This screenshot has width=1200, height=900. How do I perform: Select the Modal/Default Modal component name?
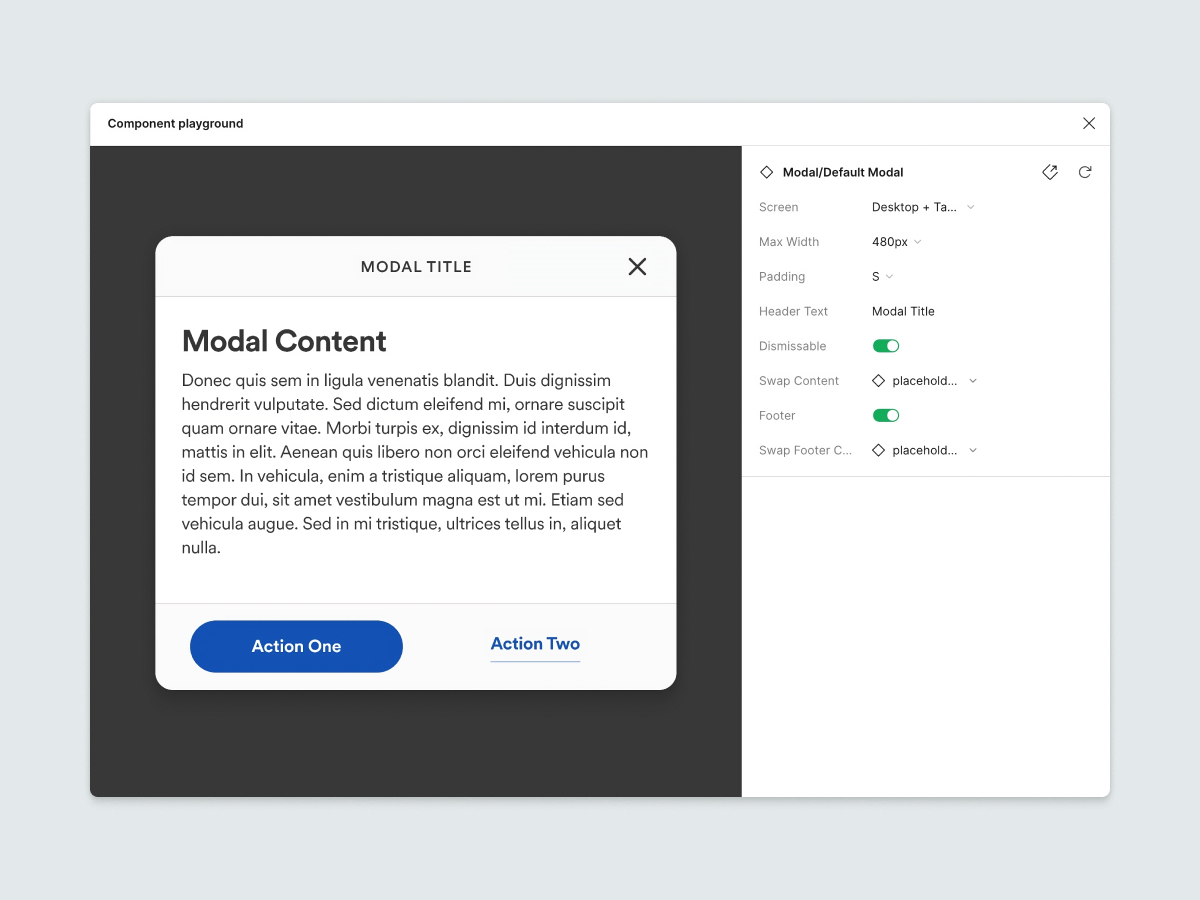tap(845, 172)
